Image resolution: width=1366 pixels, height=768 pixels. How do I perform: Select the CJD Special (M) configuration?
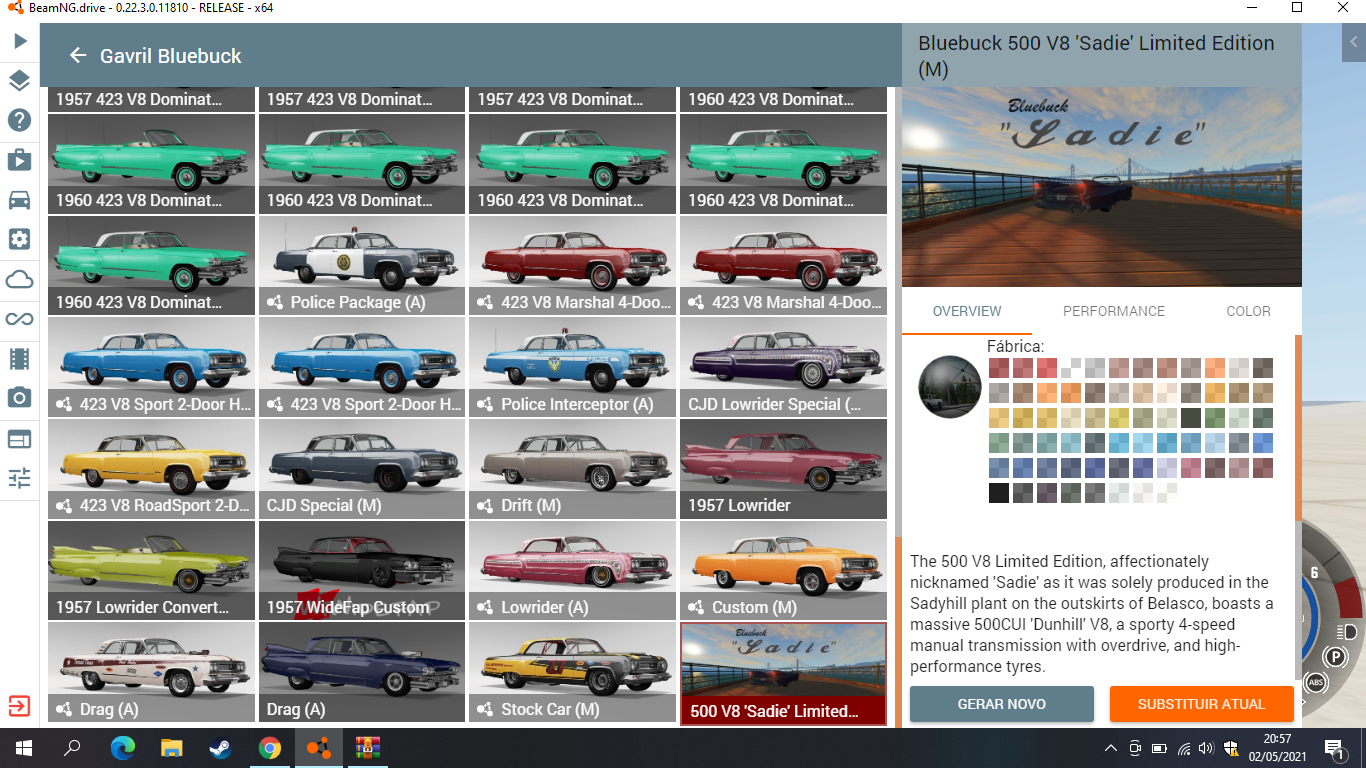362,469
